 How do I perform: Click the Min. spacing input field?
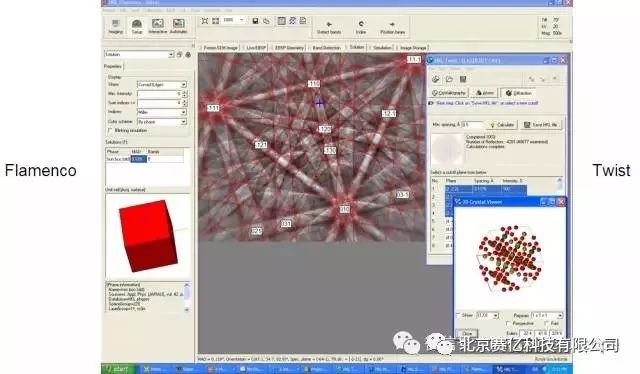pos(472,125)
